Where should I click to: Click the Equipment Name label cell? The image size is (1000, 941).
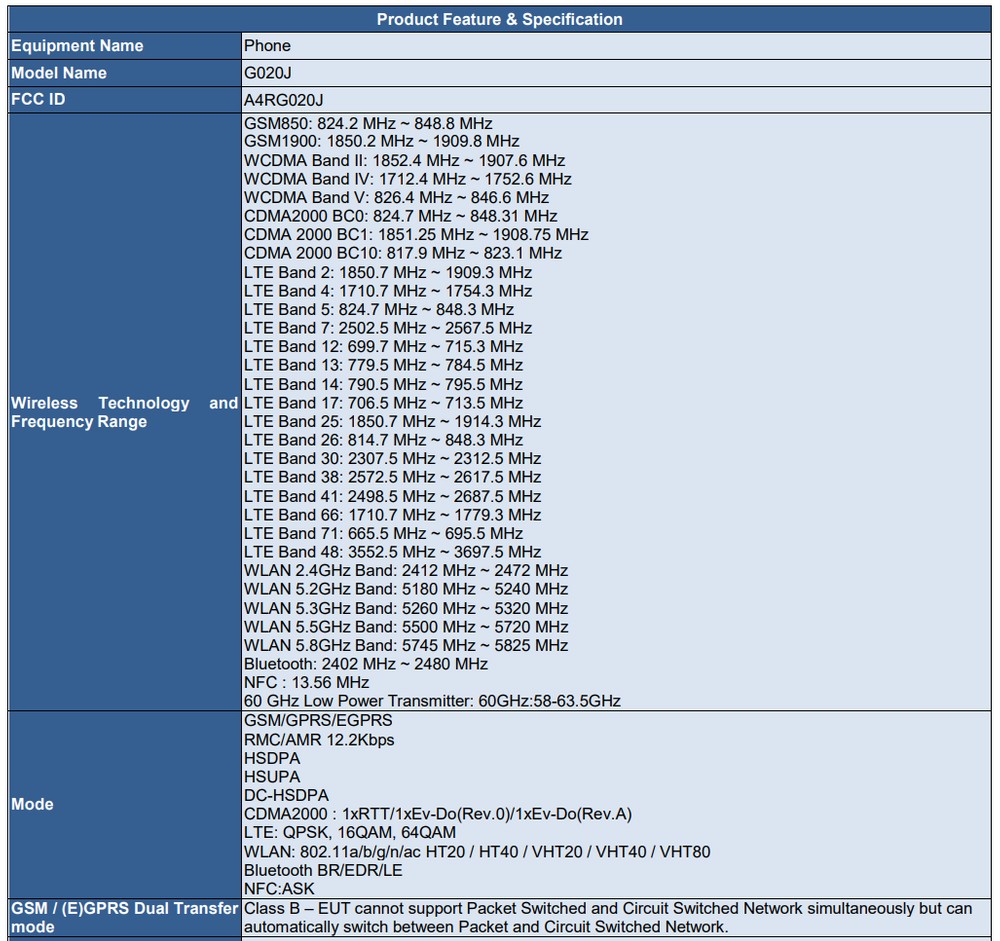pos(77,46)
